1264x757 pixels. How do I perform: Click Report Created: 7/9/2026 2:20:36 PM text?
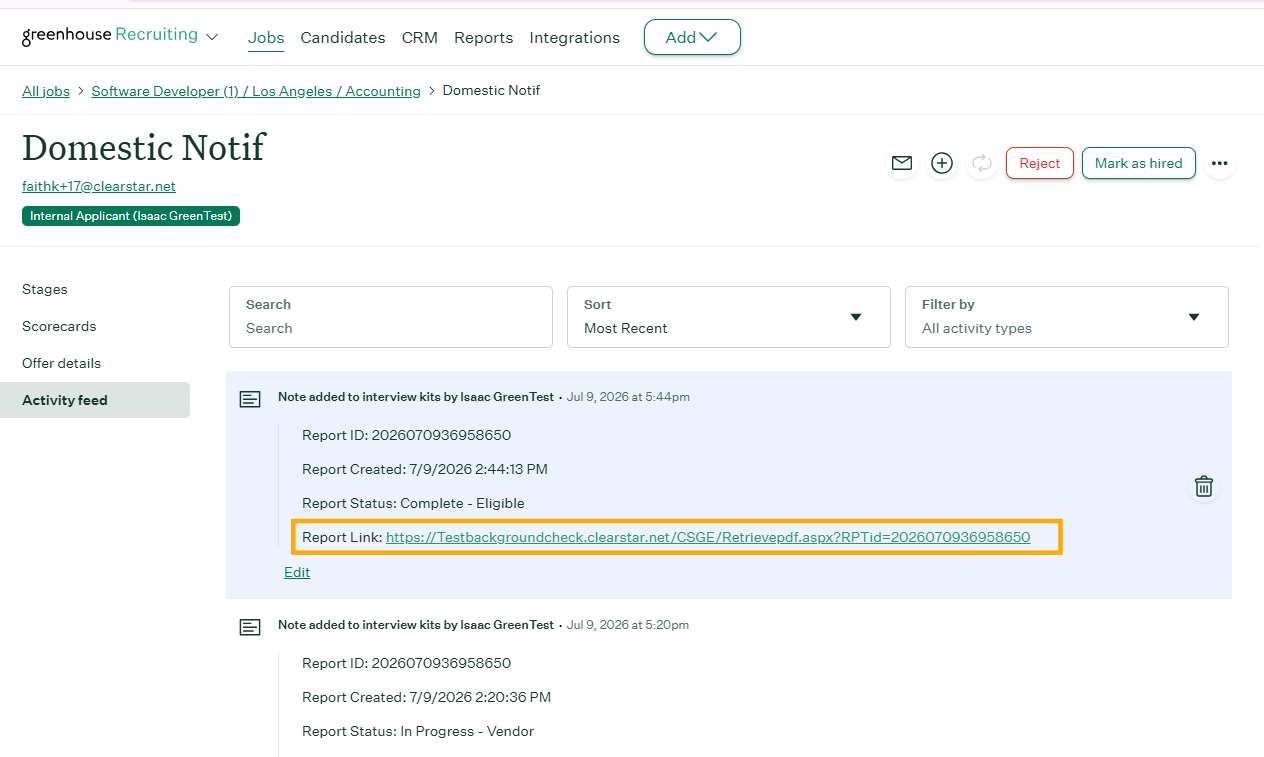pyautogui.click(x=426, y=697)
